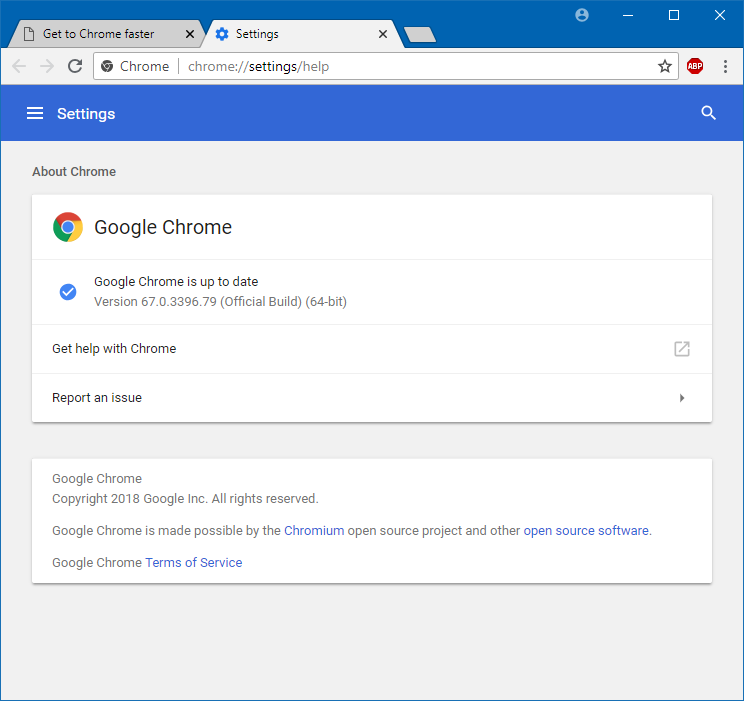Image resolution: width=744 pixels, height=701 pixels.
Task: Open Get help with Chrome external link
Action: click(682, 349)
